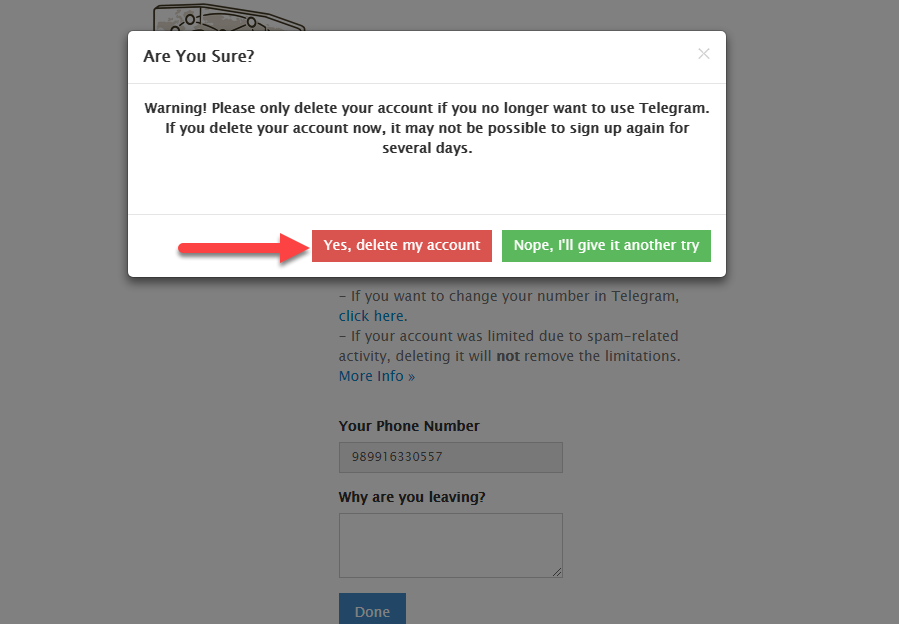The height and width of the screenshot is (624, 899).
Task: Focus the Your Phone Number field
Action: point(450,457)
